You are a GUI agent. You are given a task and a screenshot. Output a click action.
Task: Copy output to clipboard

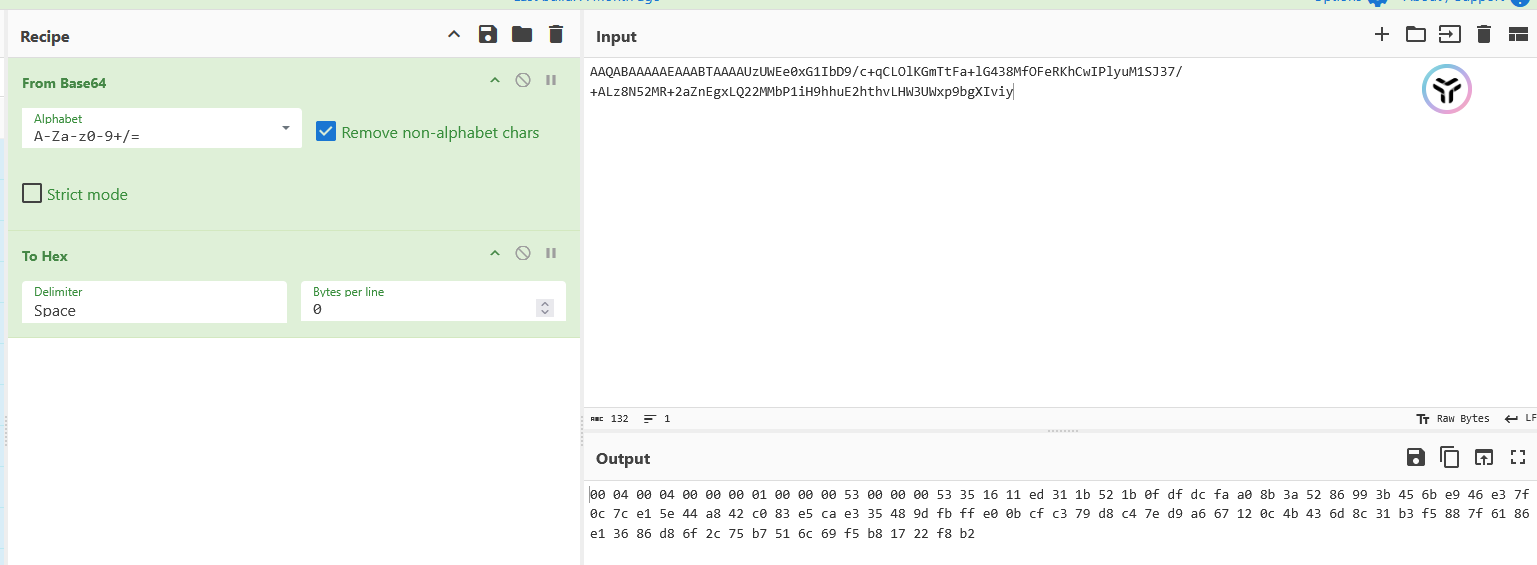tap(1449, 458)
